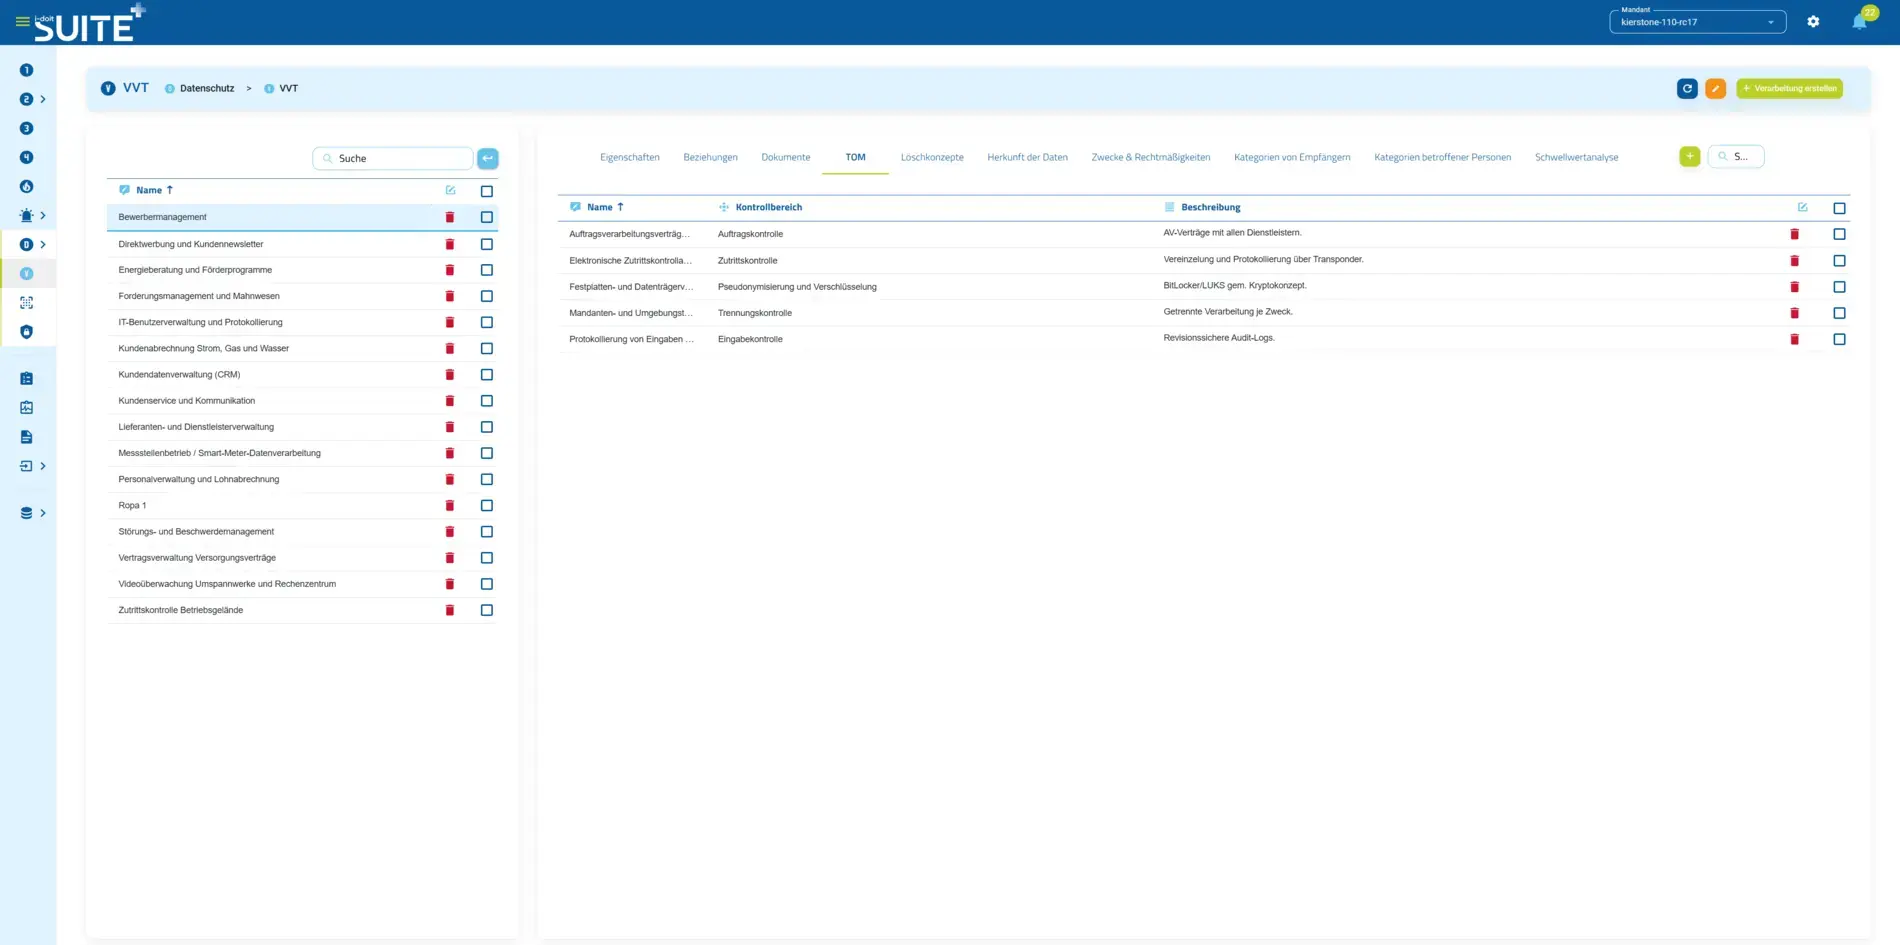
Task: Tick the checkbox for Direktwerbung und Kundennewsletter
Action: pos(487,244)
